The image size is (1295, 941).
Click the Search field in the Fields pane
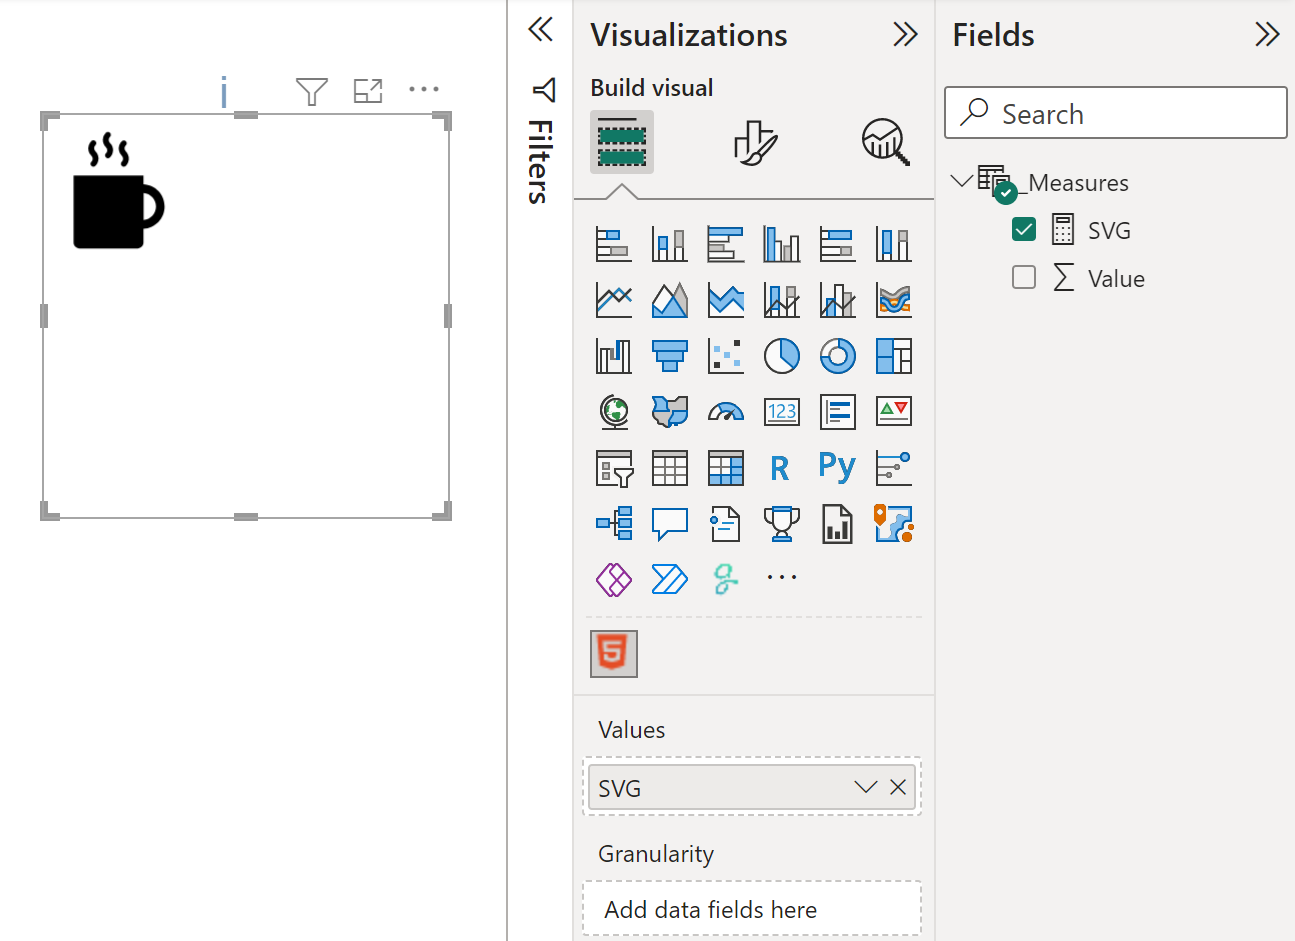[1114, 113]
